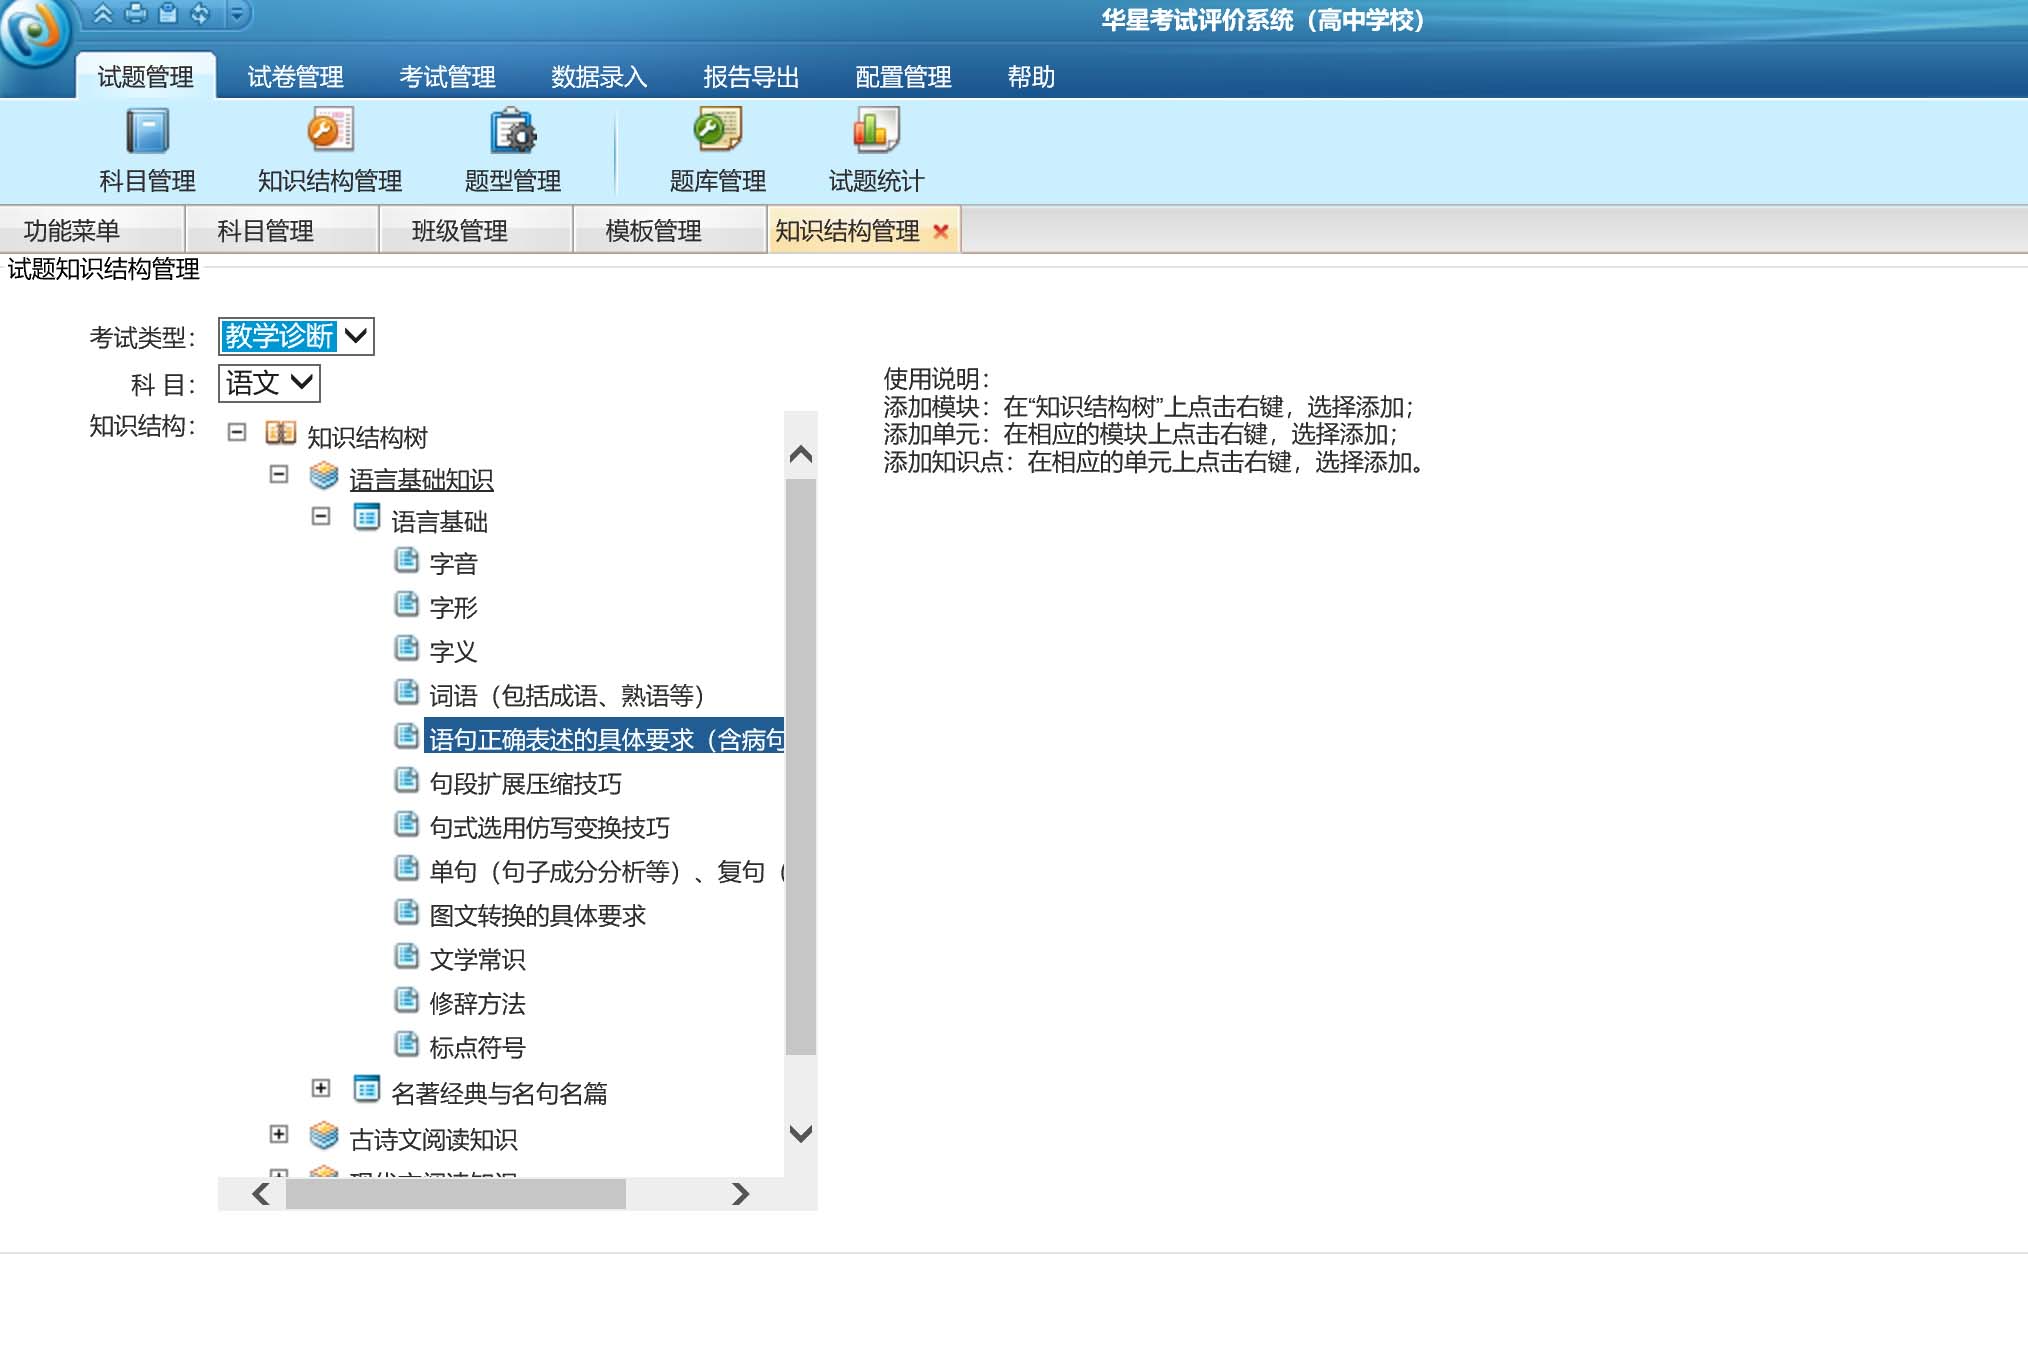Click the refresh arrows icon in quick toolbar
Viewport: 2028px width, 1354px height.
click(x=200, y=13)
